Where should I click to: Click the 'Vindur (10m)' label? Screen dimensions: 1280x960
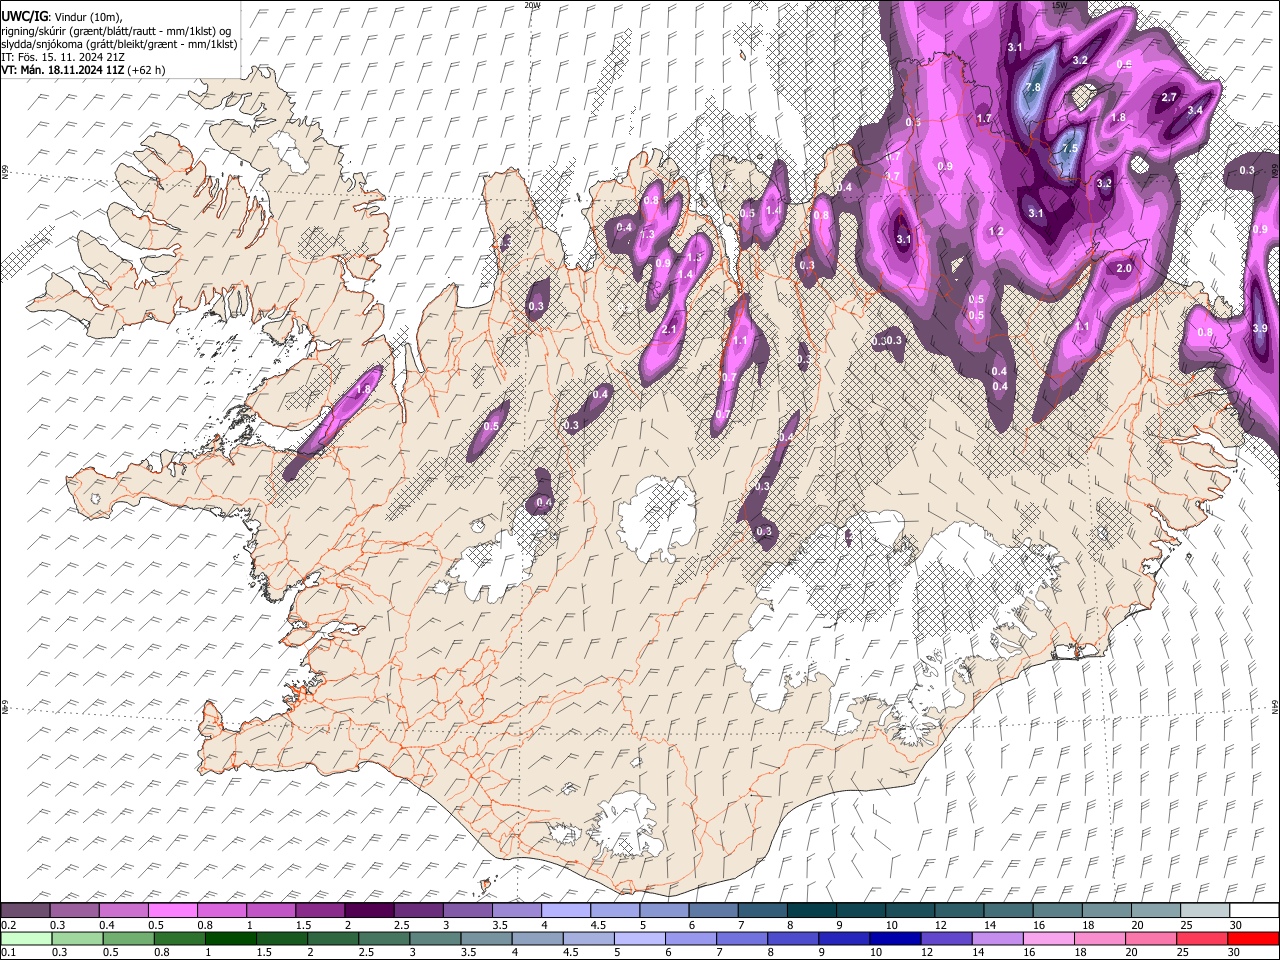pos(88,17)
